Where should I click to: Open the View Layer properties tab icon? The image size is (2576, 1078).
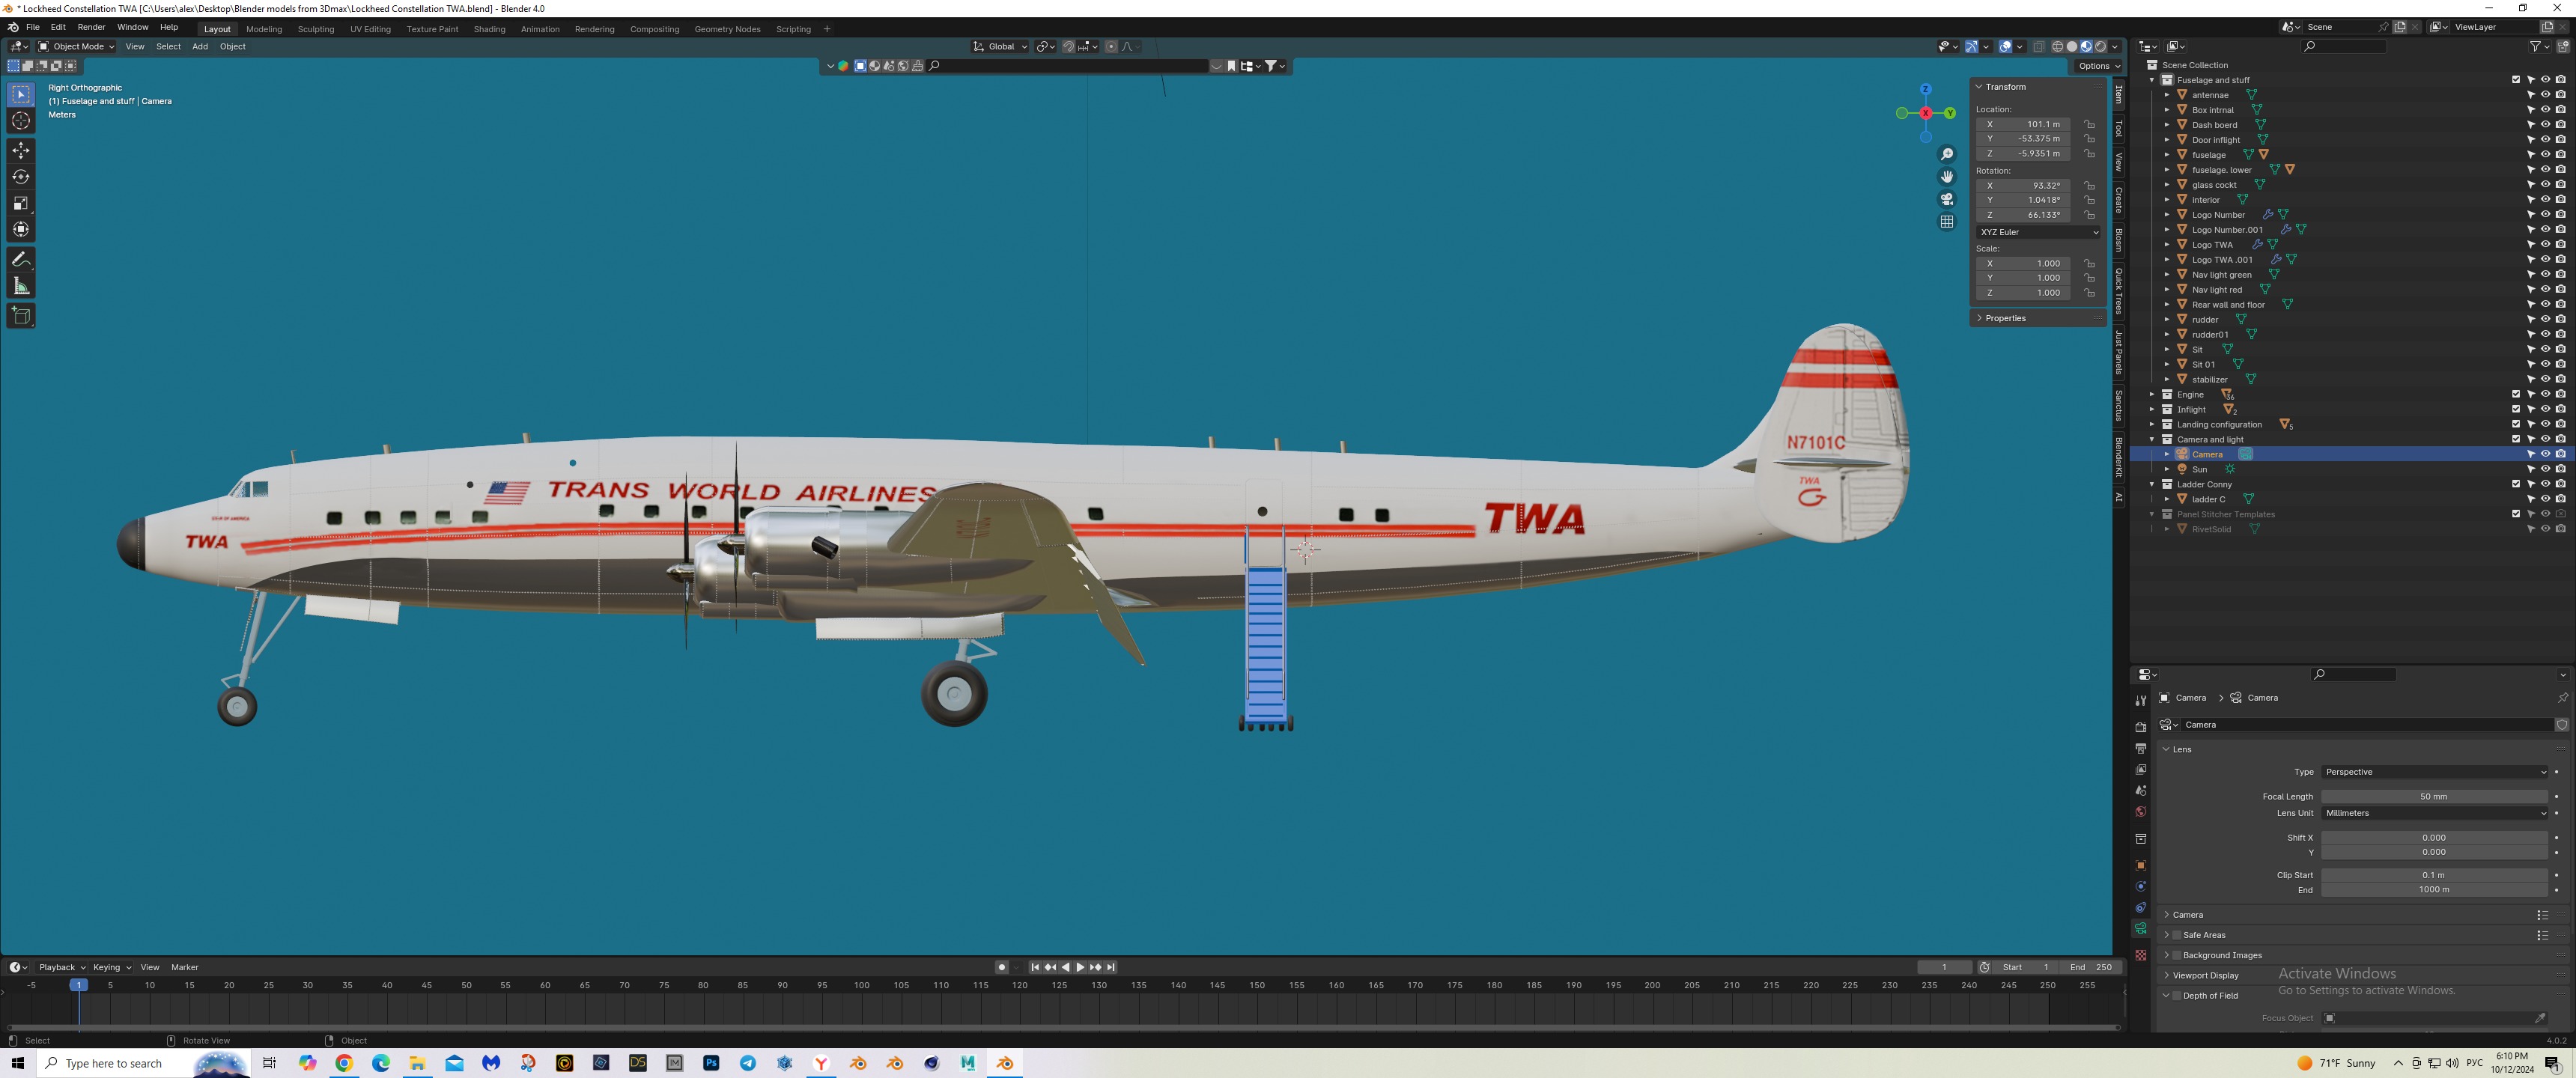coord(2140,769)
